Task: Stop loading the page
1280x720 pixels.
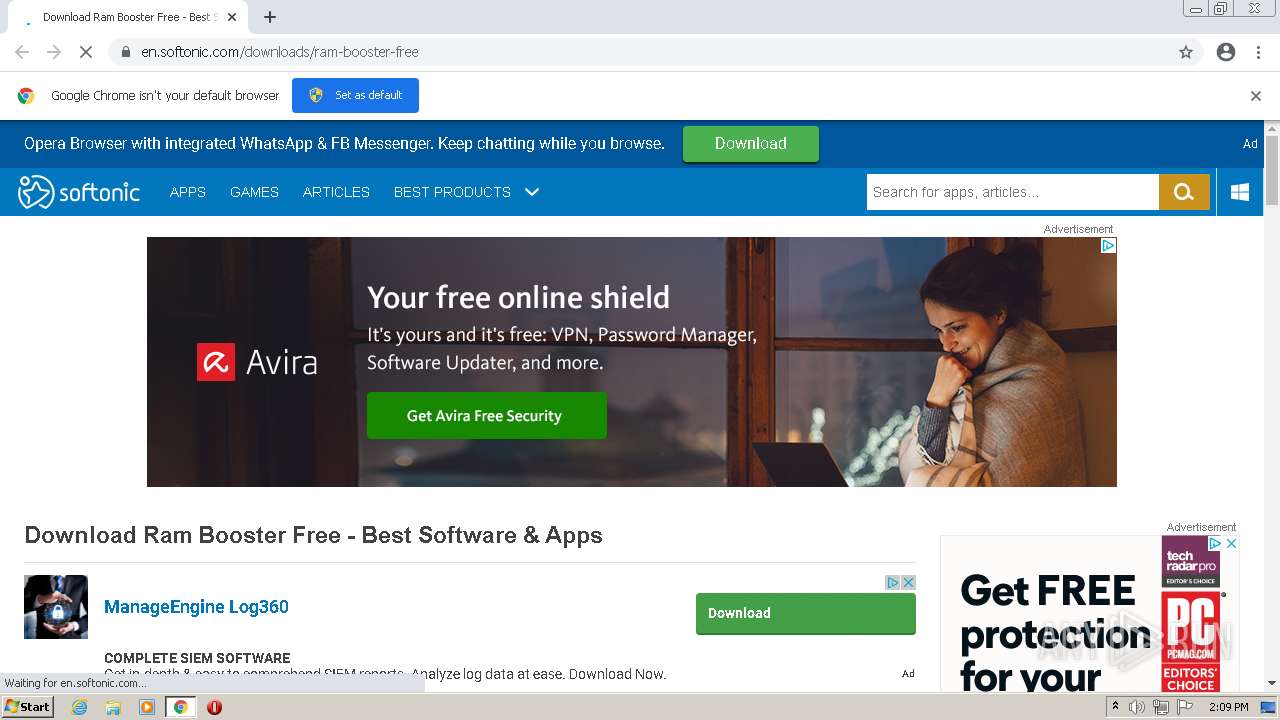Action: [86, 52]
